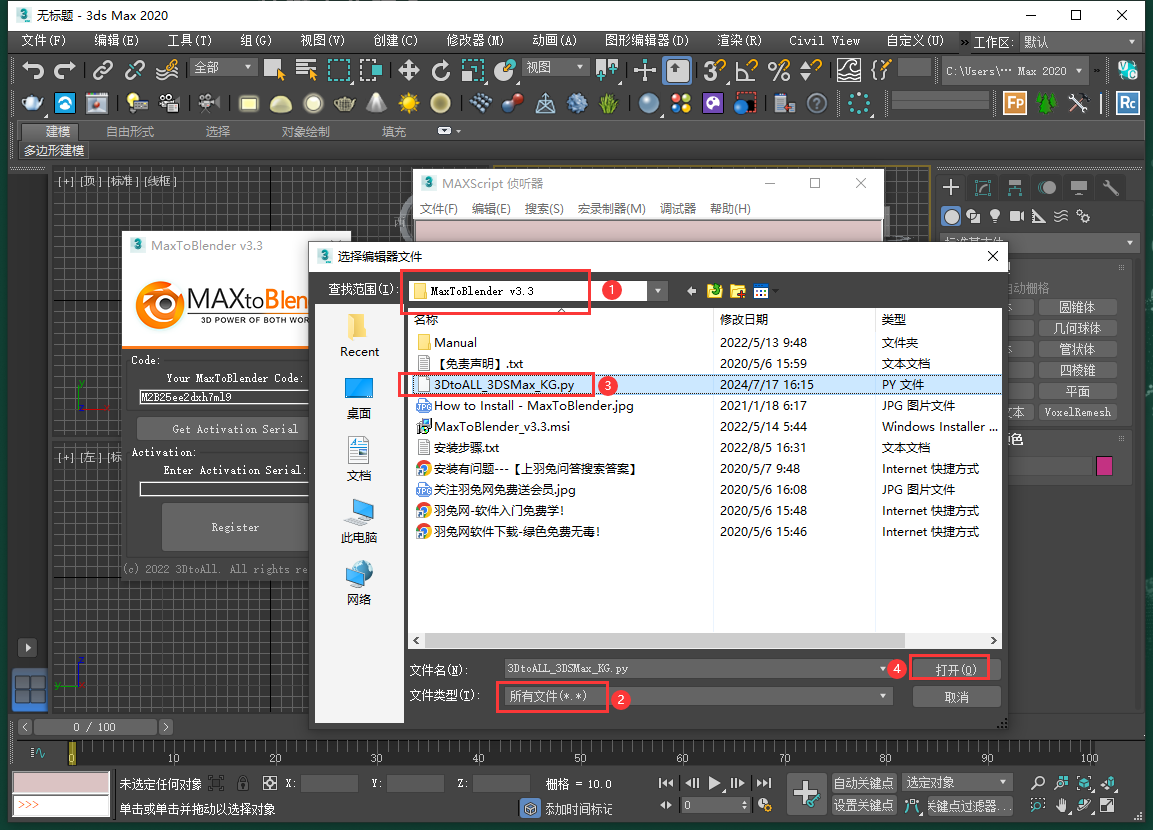
Task: Open 此电脑 in file dialog sidebar
Action: [x=359, y=522]
